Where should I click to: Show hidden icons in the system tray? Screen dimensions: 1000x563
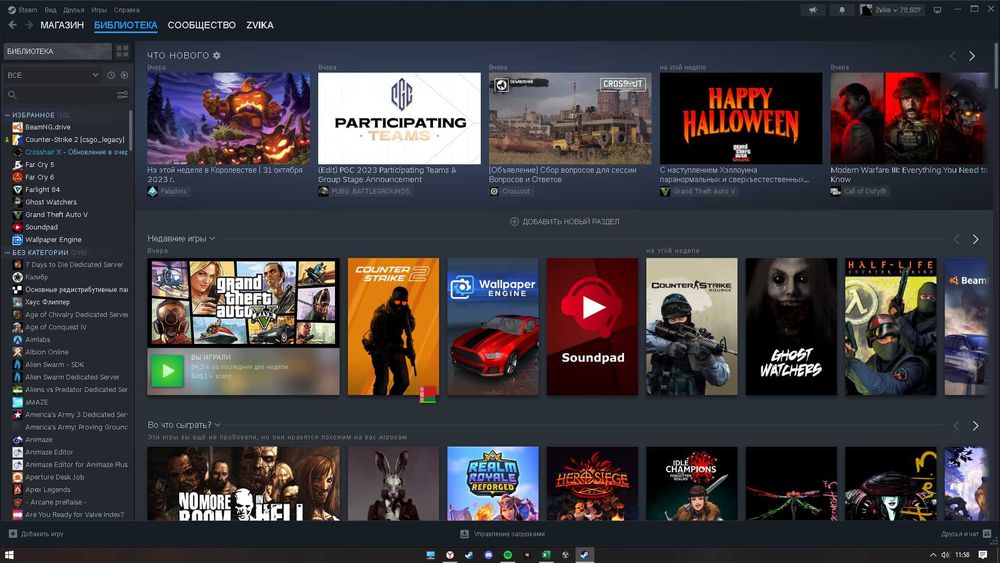tap(933, 555)
